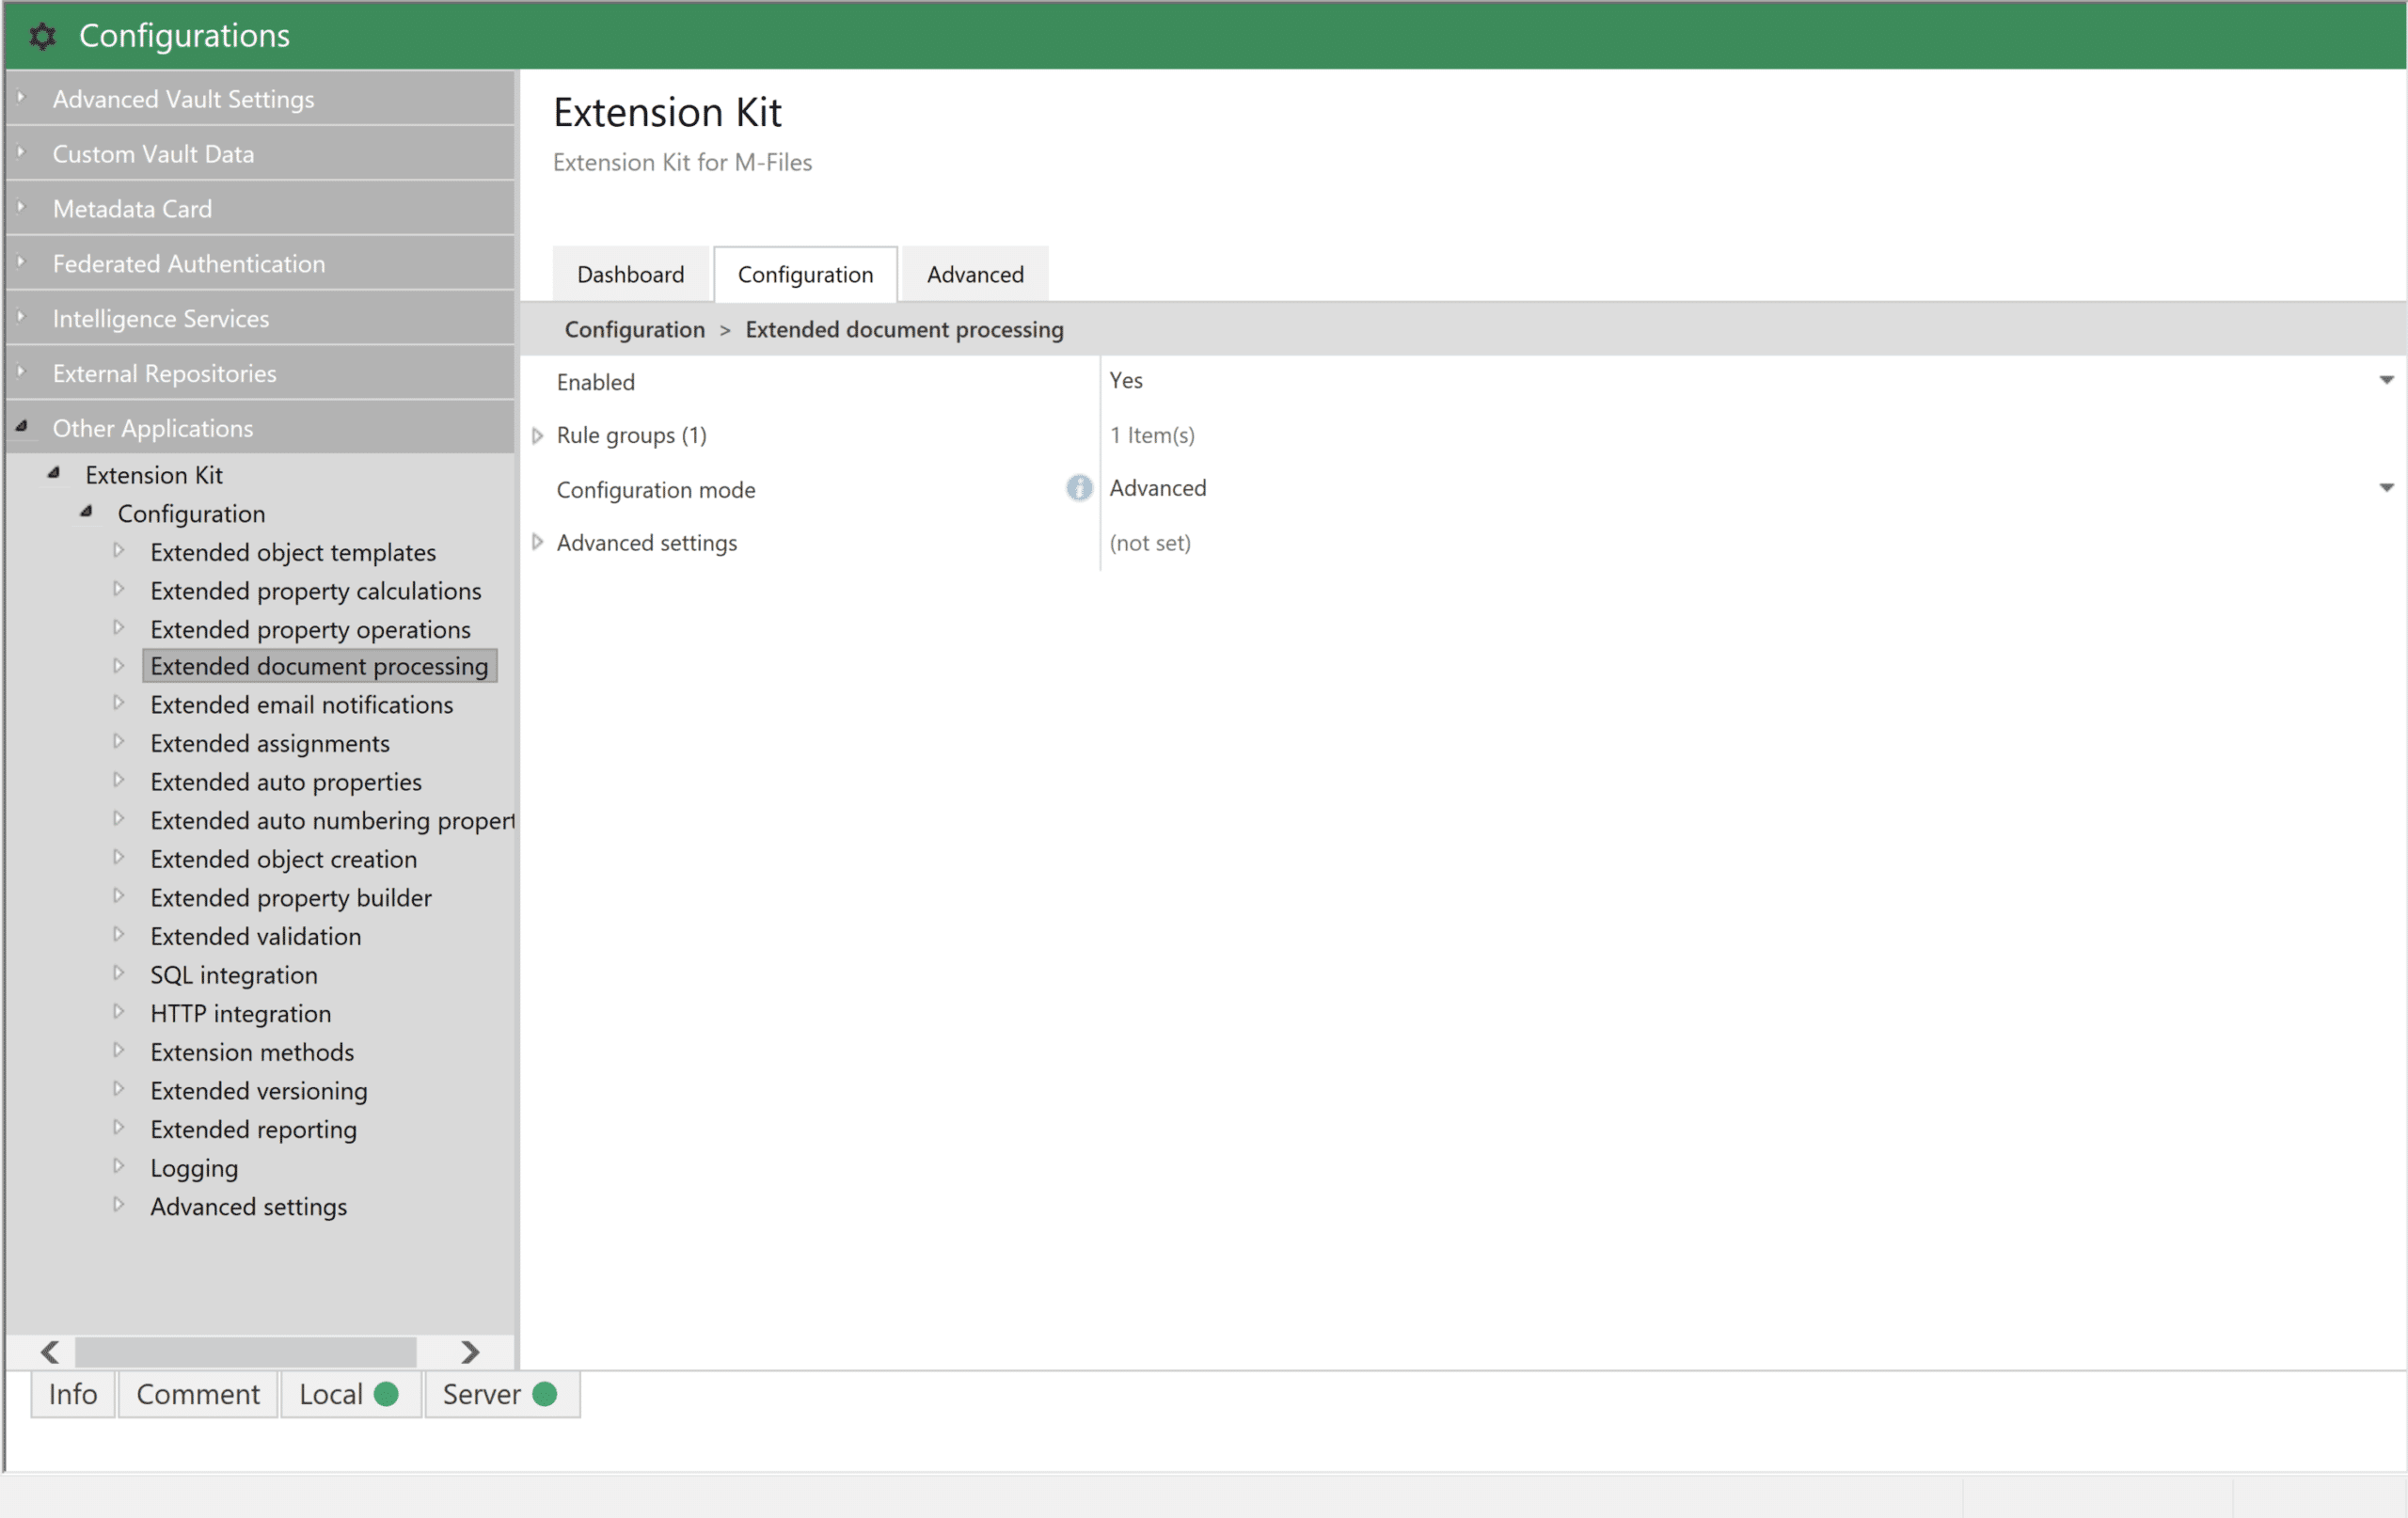Open the Comment bottom tab
The height and width of the screenshot is (1518, 2408).
[198, 1394]
